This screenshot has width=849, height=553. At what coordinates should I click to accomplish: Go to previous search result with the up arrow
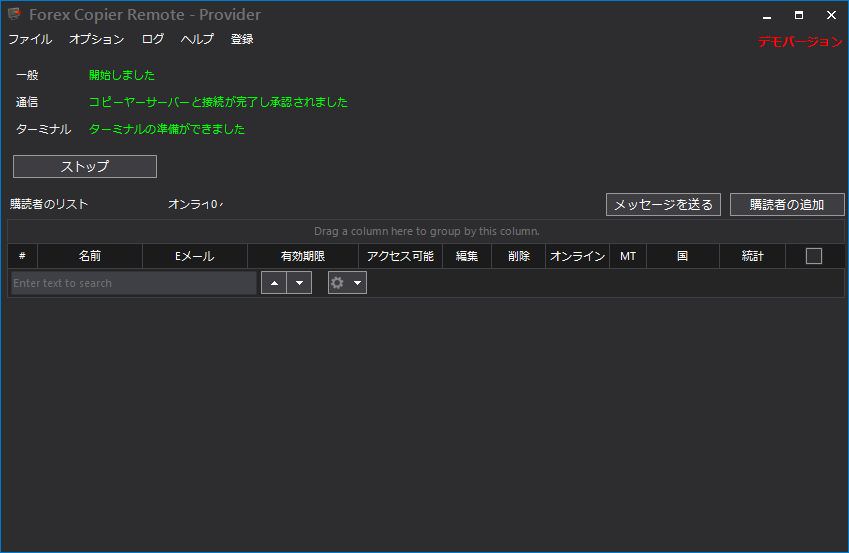274,283
